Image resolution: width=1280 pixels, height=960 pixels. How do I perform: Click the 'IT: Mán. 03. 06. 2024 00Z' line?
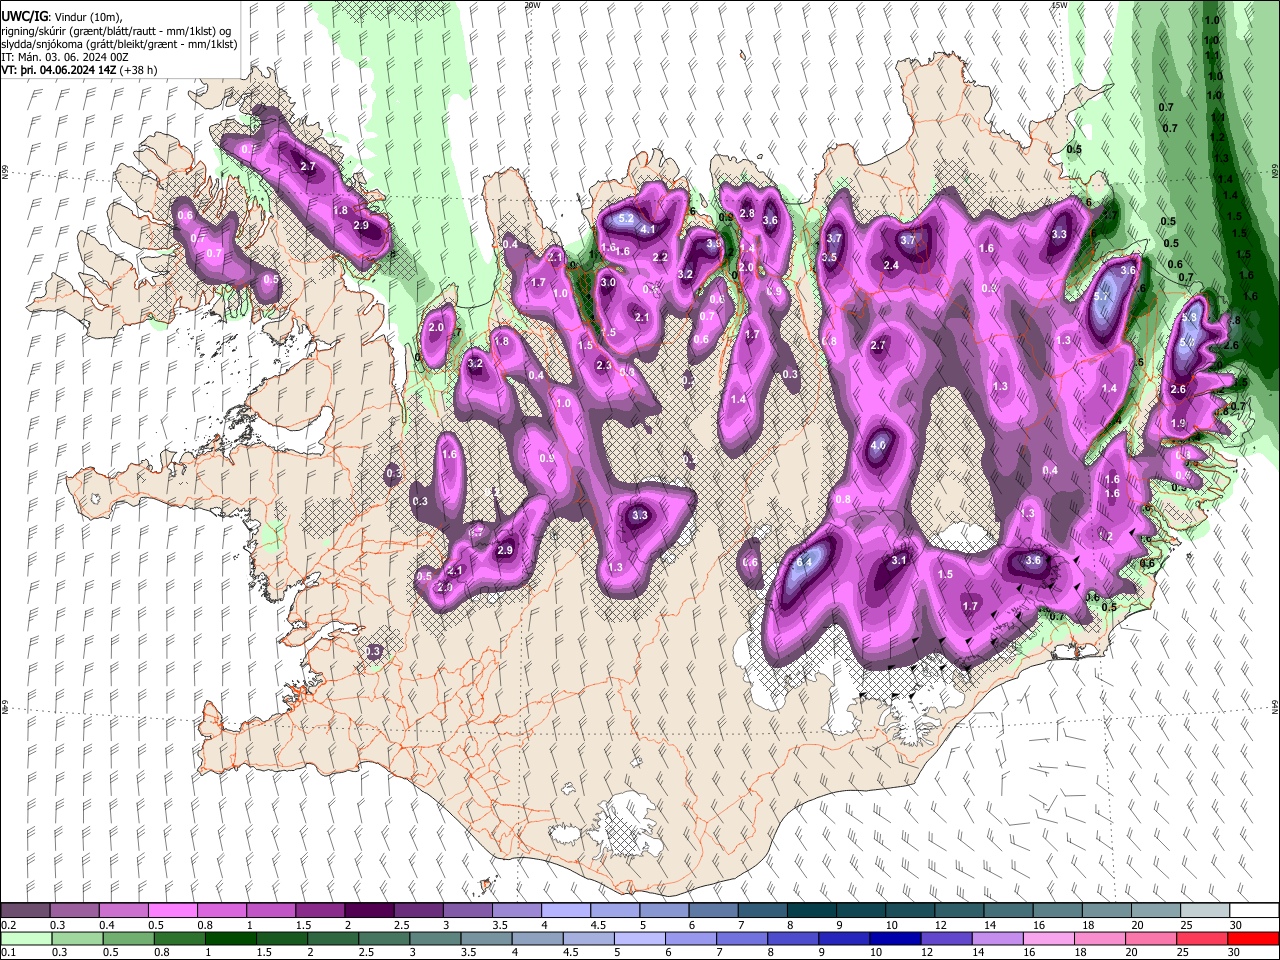pos(64,57)
